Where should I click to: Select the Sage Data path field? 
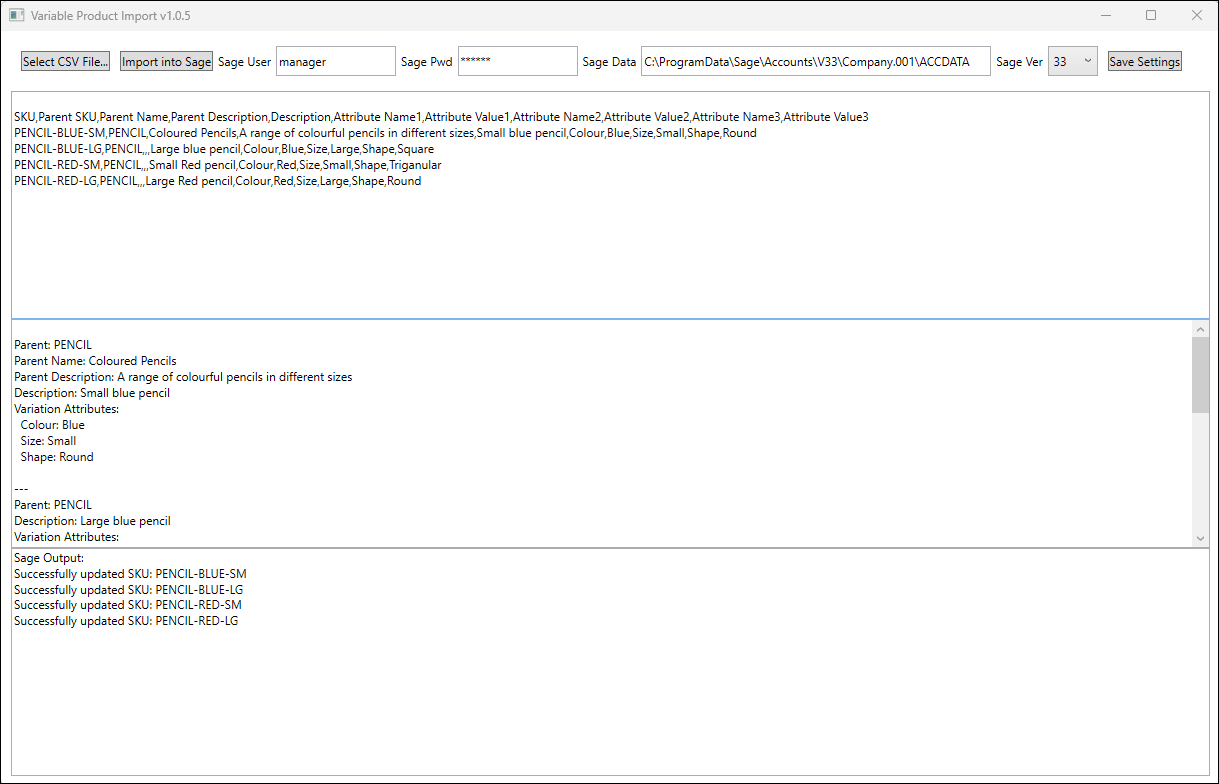click(815, 61)
